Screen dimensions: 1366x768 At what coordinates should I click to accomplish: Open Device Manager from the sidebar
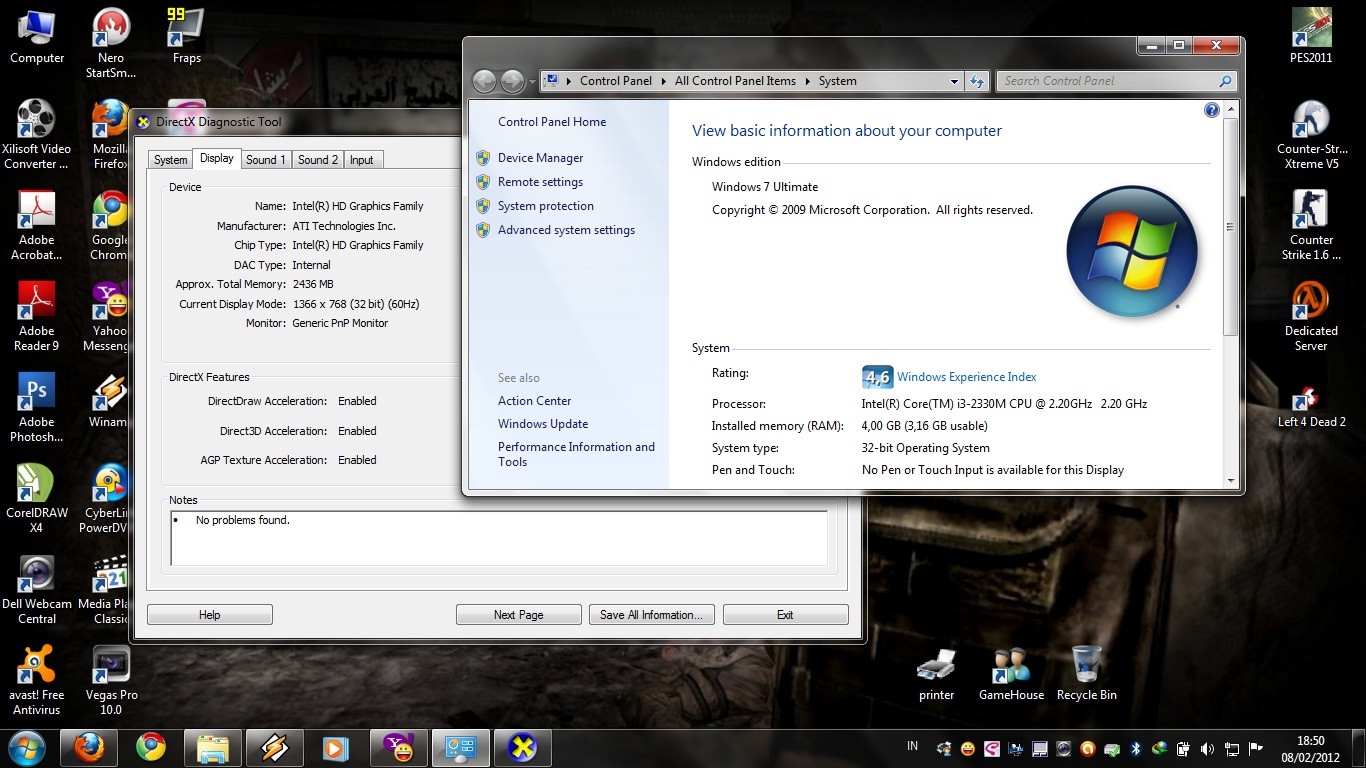click(540, 158)
